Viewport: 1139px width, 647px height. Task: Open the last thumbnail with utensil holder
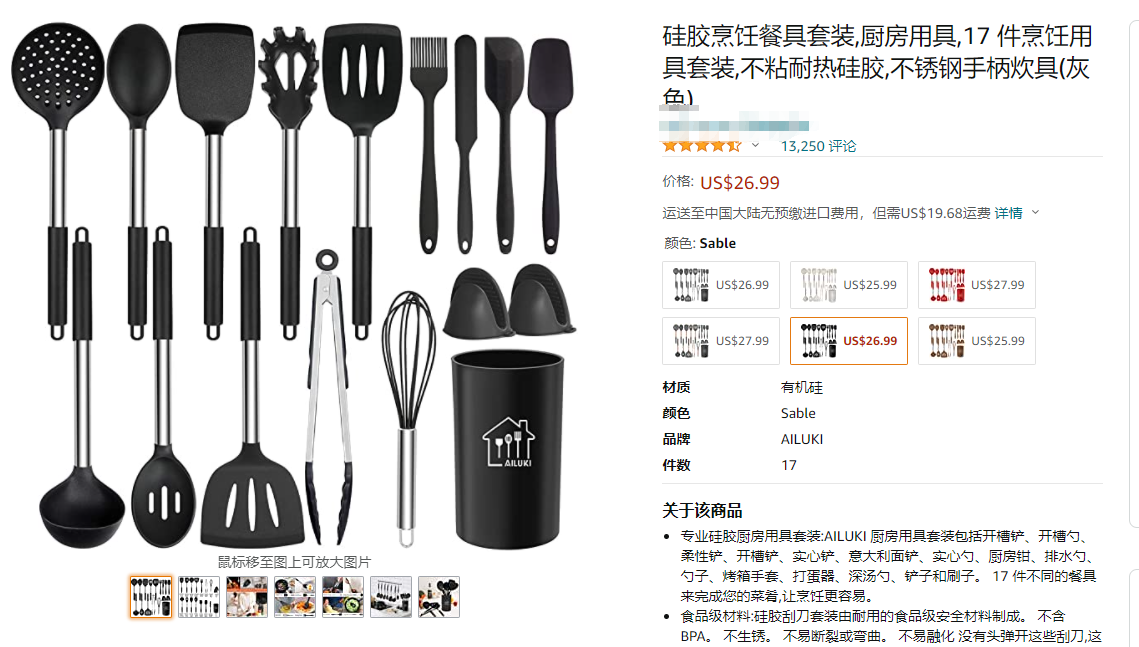[x=439, y=597]
